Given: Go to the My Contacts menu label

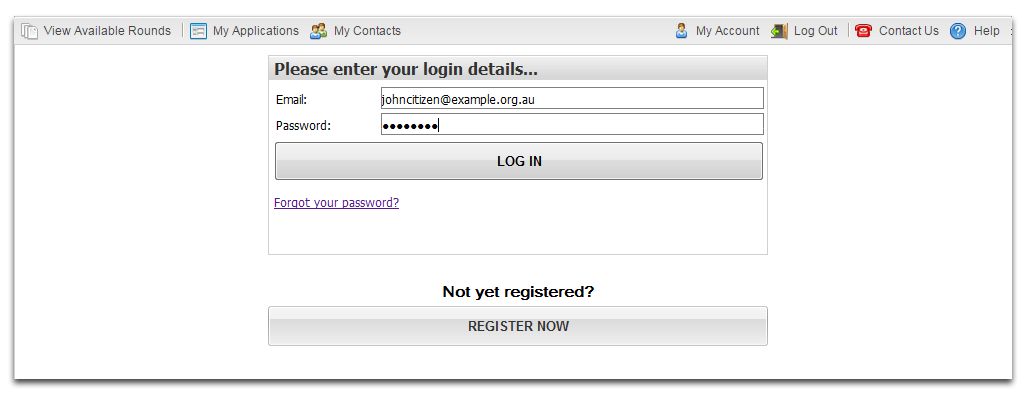Looking at the screenshot, I should pyautogui.click(x=367, y=31).
